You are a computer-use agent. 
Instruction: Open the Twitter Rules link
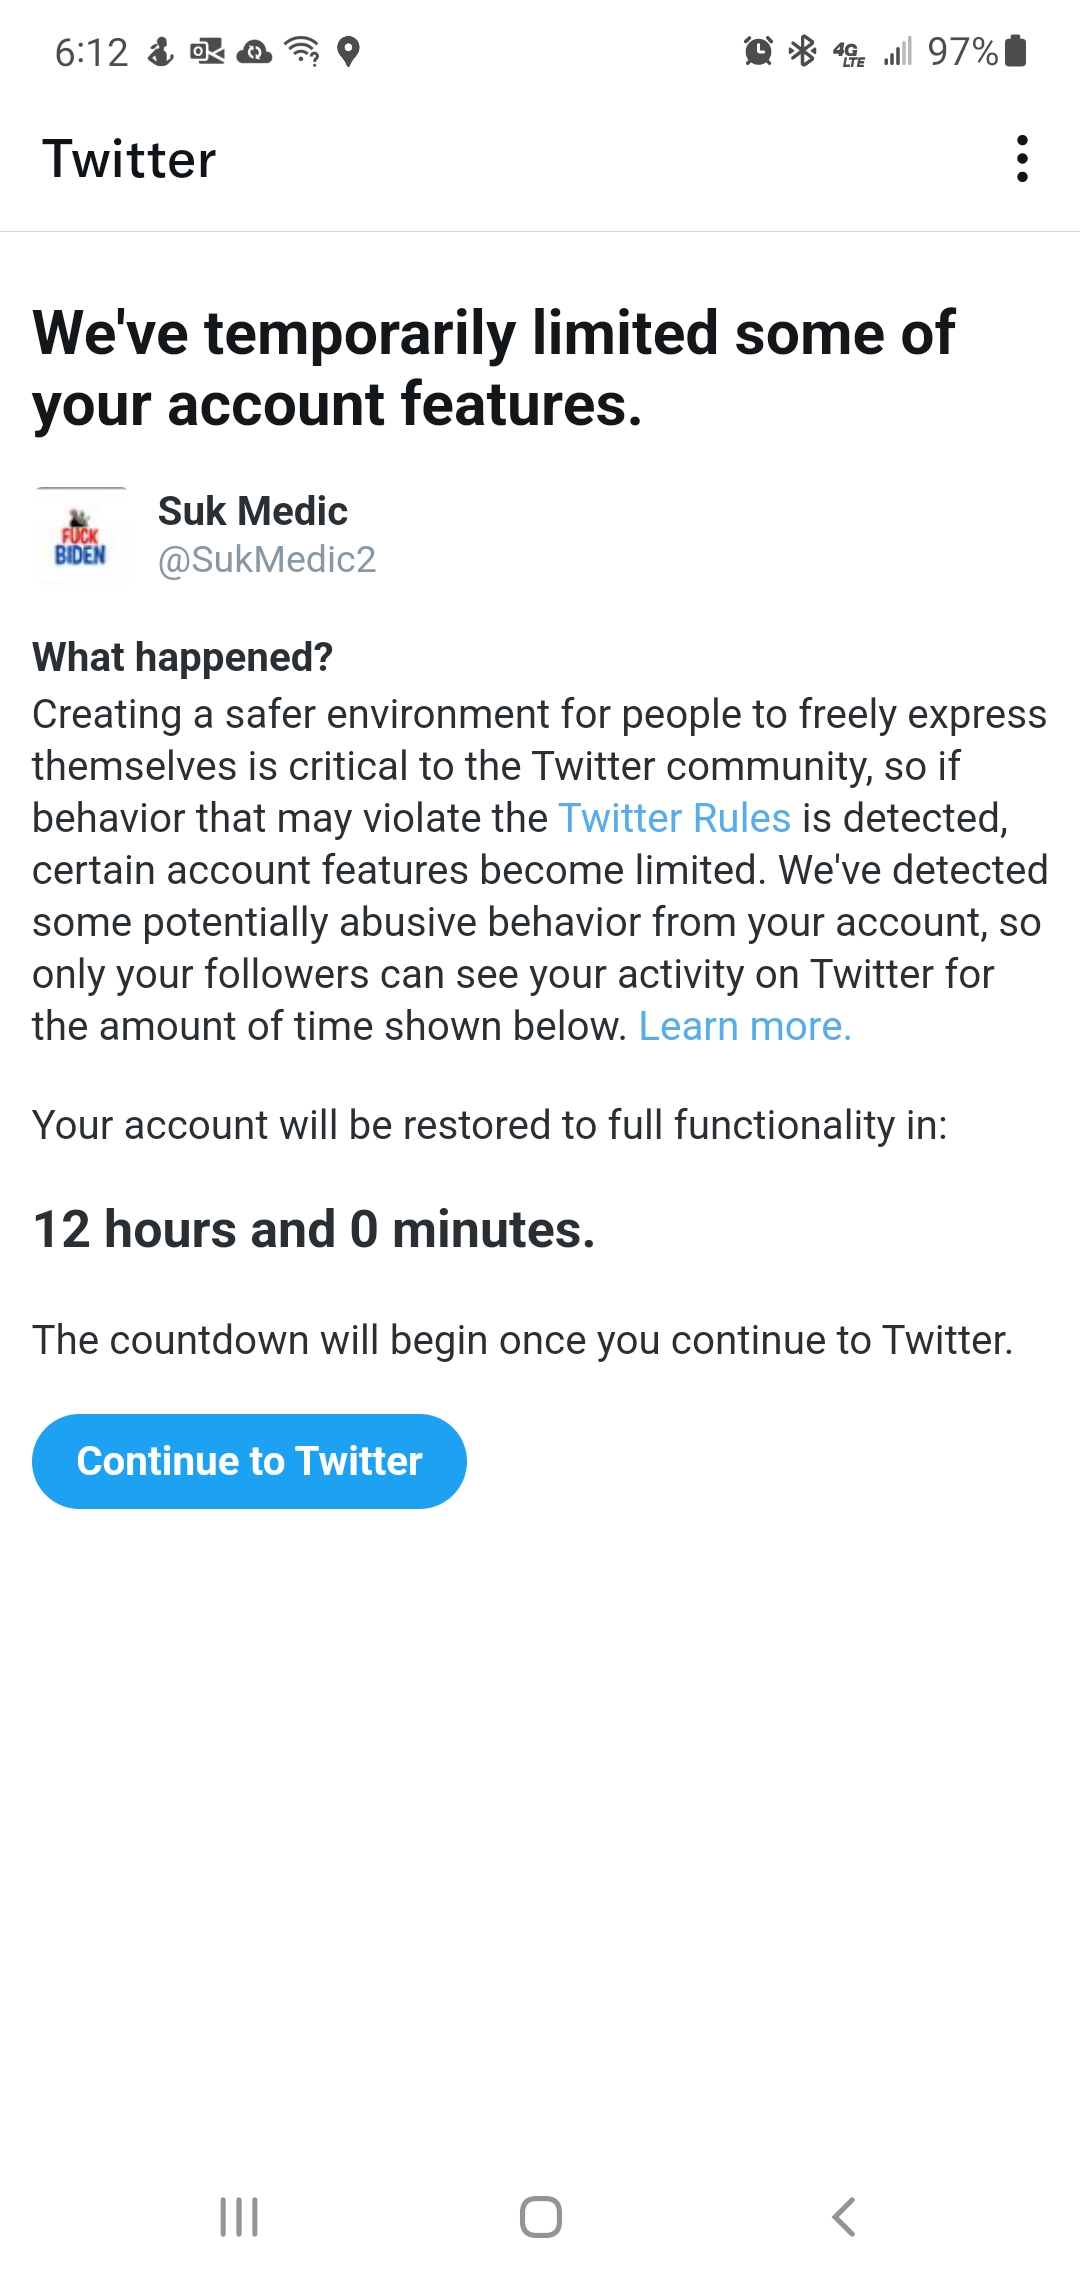point(674,818)
